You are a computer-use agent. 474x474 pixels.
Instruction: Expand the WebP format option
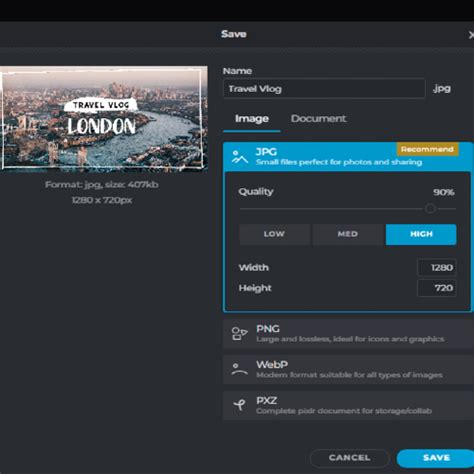click(x=348, y=370)
